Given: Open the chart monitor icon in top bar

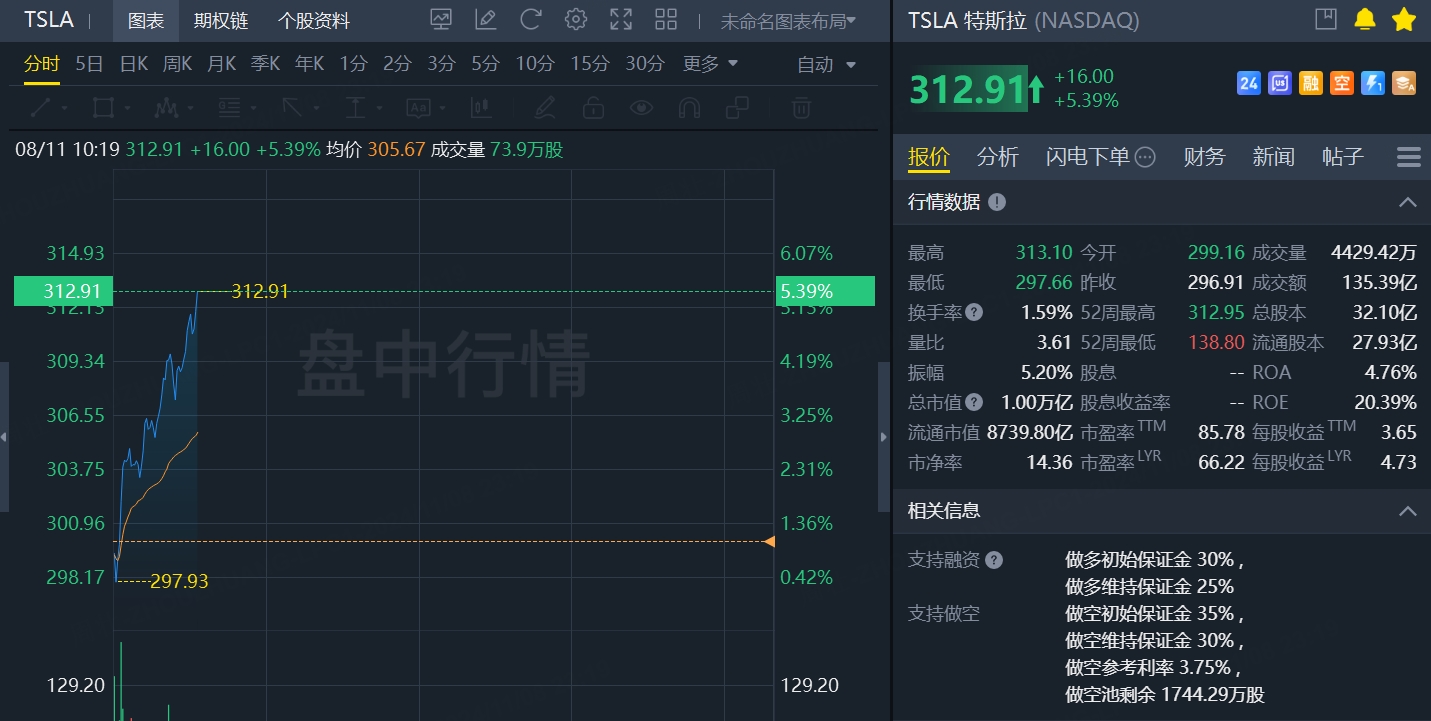Looking at the screenshot, I should pos(440,19).
